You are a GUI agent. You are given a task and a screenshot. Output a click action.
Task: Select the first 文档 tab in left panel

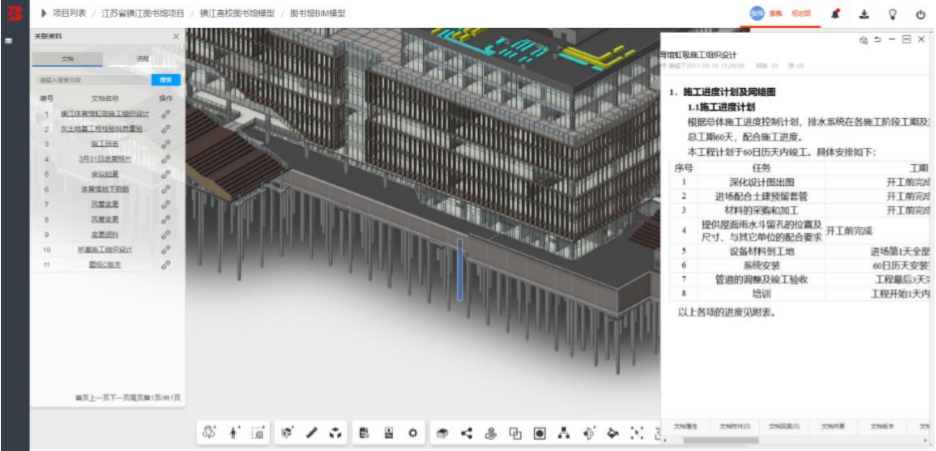67,59
